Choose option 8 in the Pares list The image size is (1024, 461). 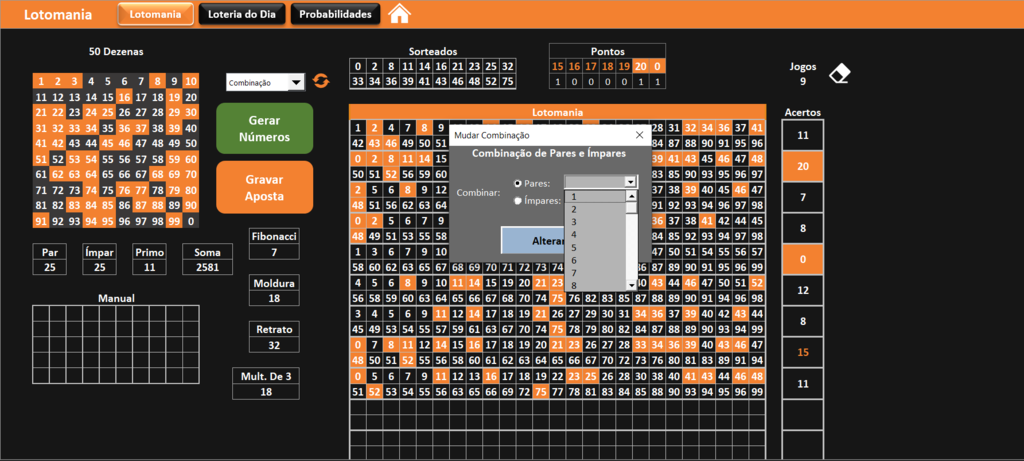pos(595,285)
